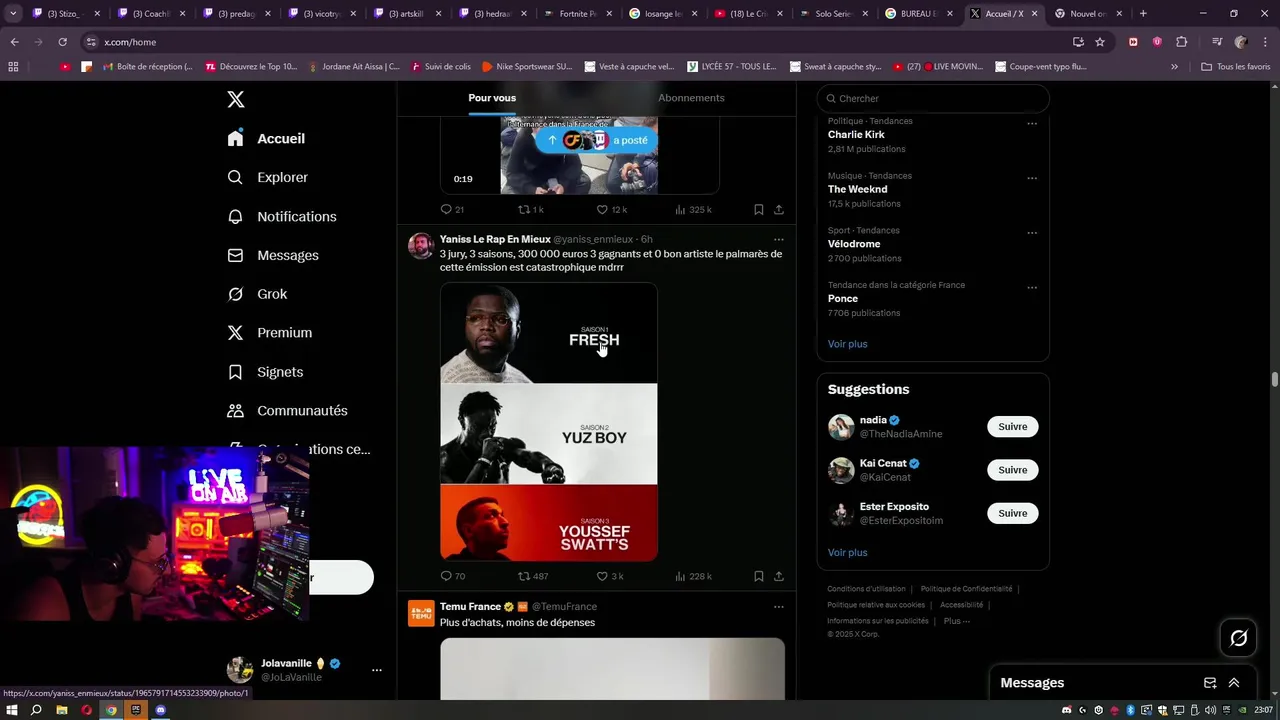Screen dimensions: 1280x720
Task: Open the Vélodrome trend
Action: [854, 244]
